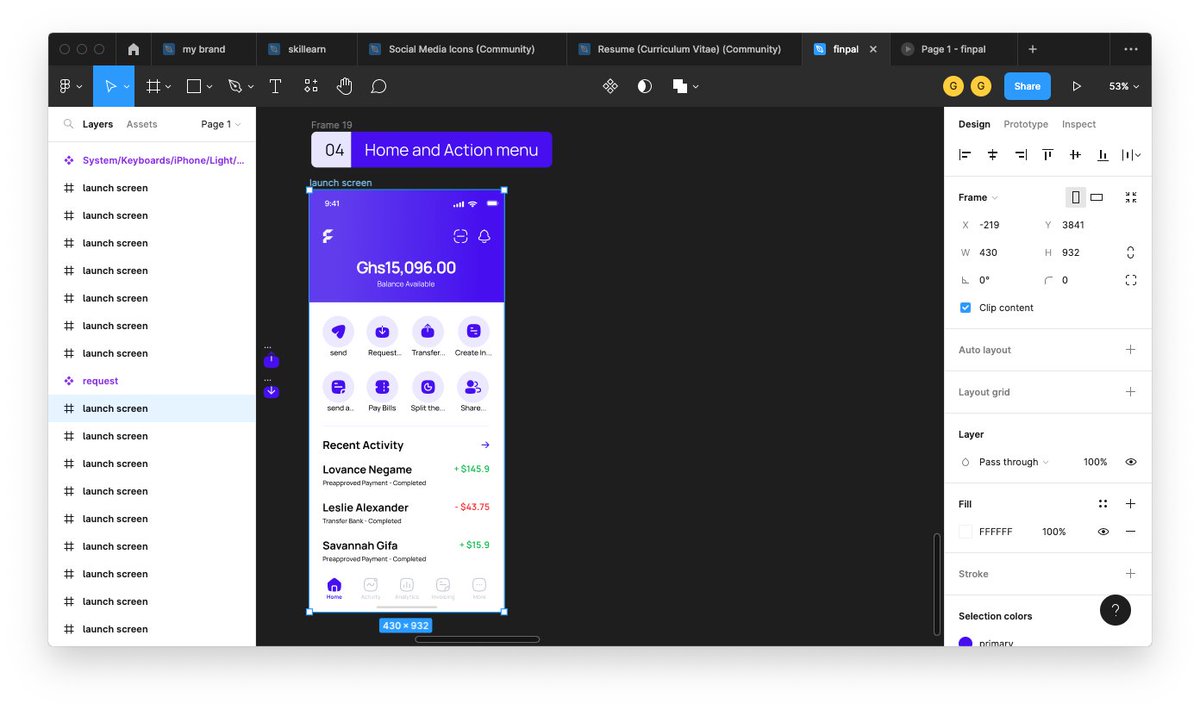The image size is (1200, 710).
Task: Click Align horizontal centers icon
Action: pyautogui.click(x=993, y=155)
